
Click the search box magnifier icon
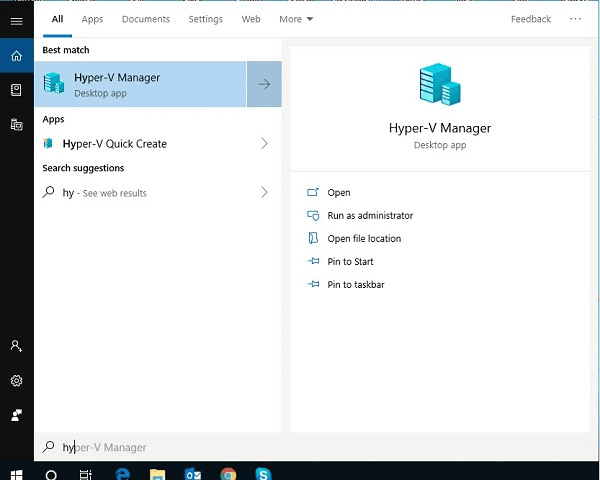pos(48,446)
